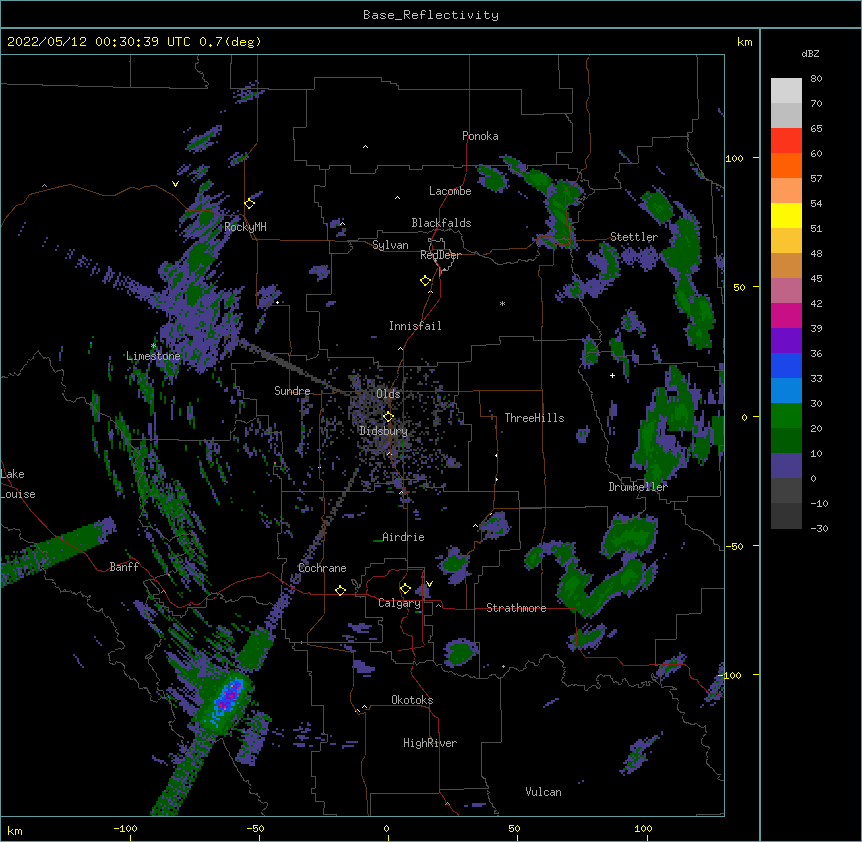Click the green 30 dBZ color swatch
862x842 pixels.
[786, 415]
